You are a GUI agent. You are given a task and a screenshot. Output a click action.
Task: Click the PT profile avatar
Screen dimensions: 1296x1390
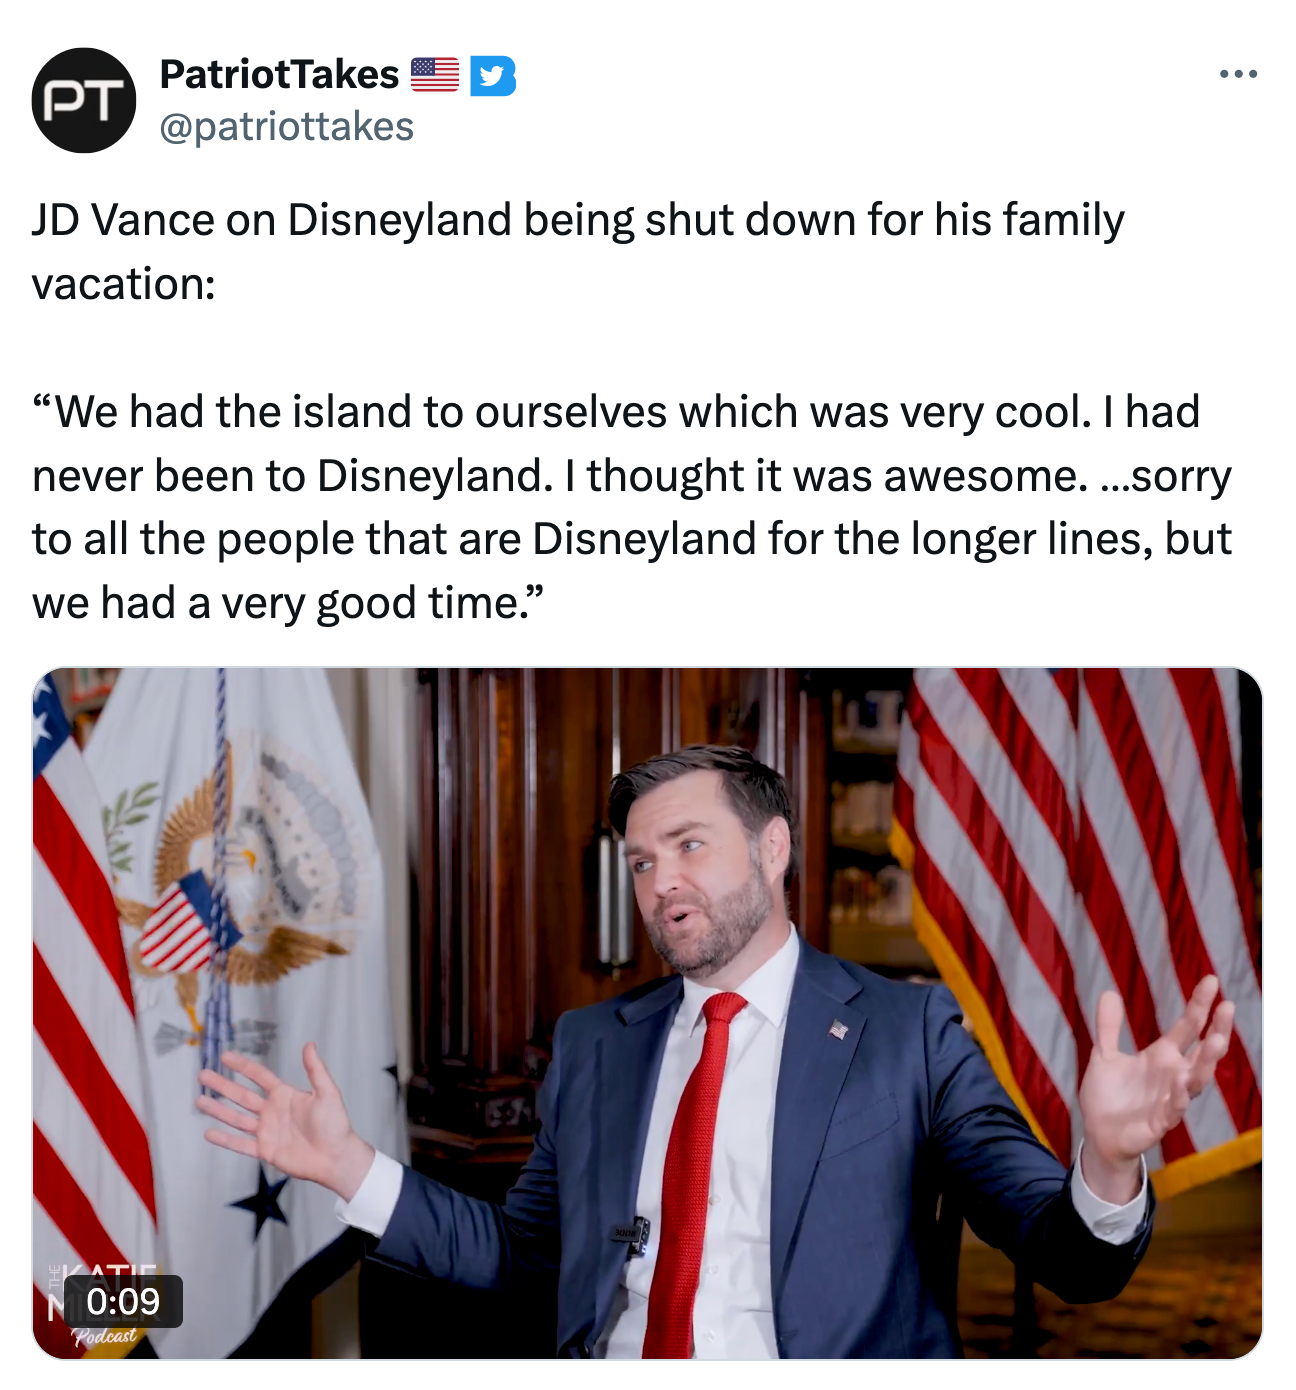pyautogui.click(x=84, y=101)
